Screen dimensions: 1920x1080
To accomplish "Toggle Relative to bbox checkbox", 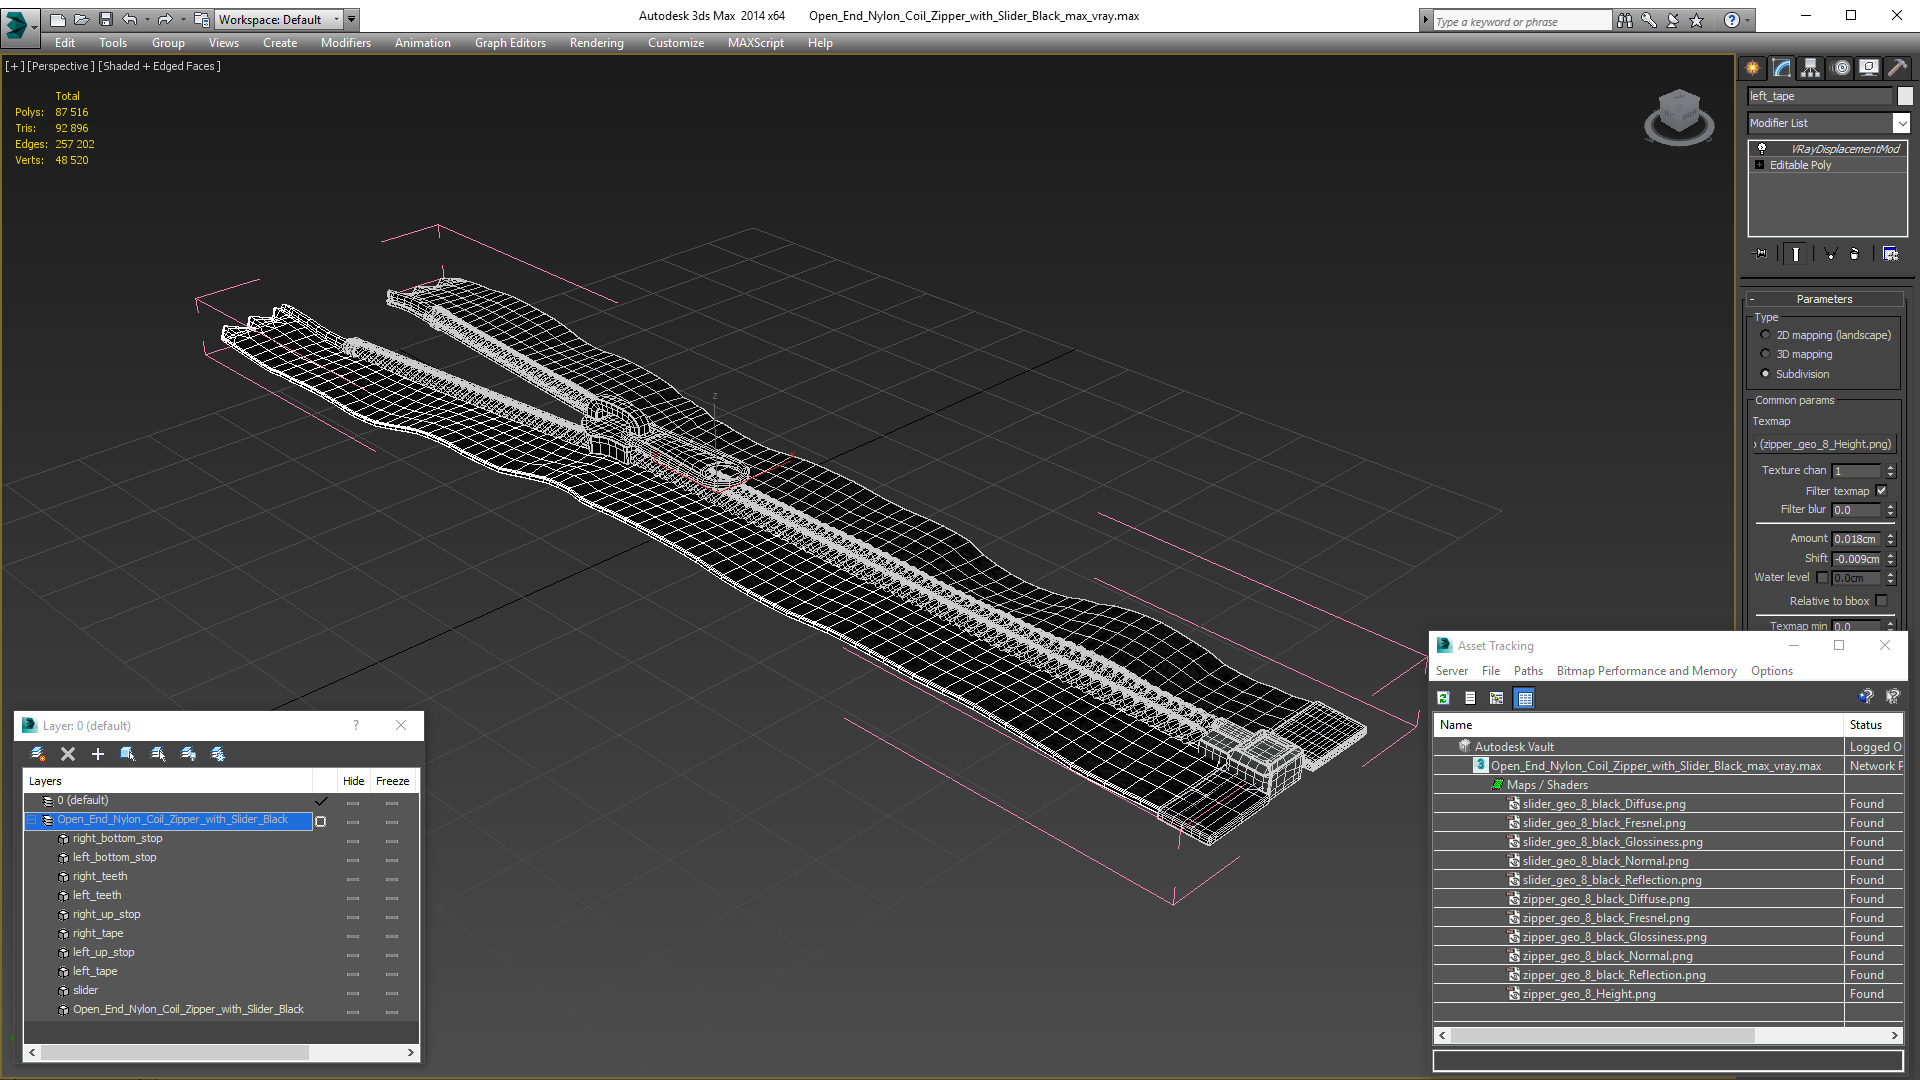I will [1881, 601].
